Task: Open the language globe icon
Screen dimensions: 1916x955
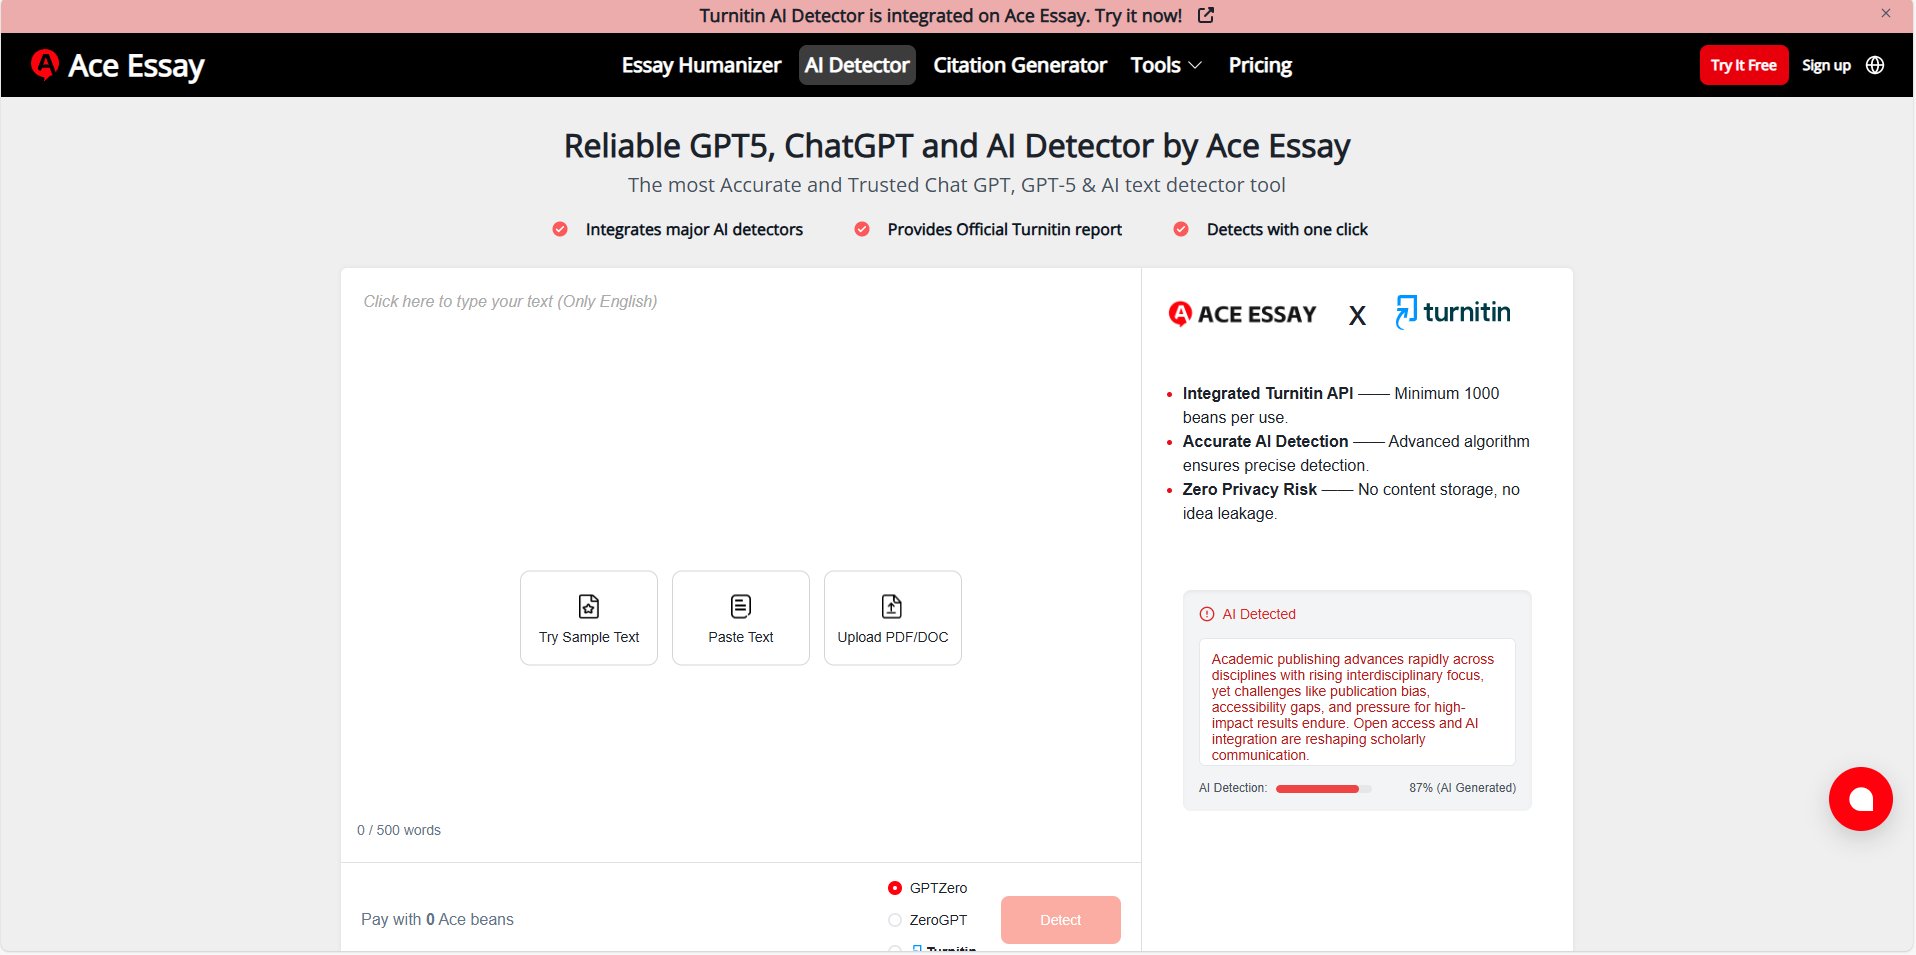Action: (1875, 65)
